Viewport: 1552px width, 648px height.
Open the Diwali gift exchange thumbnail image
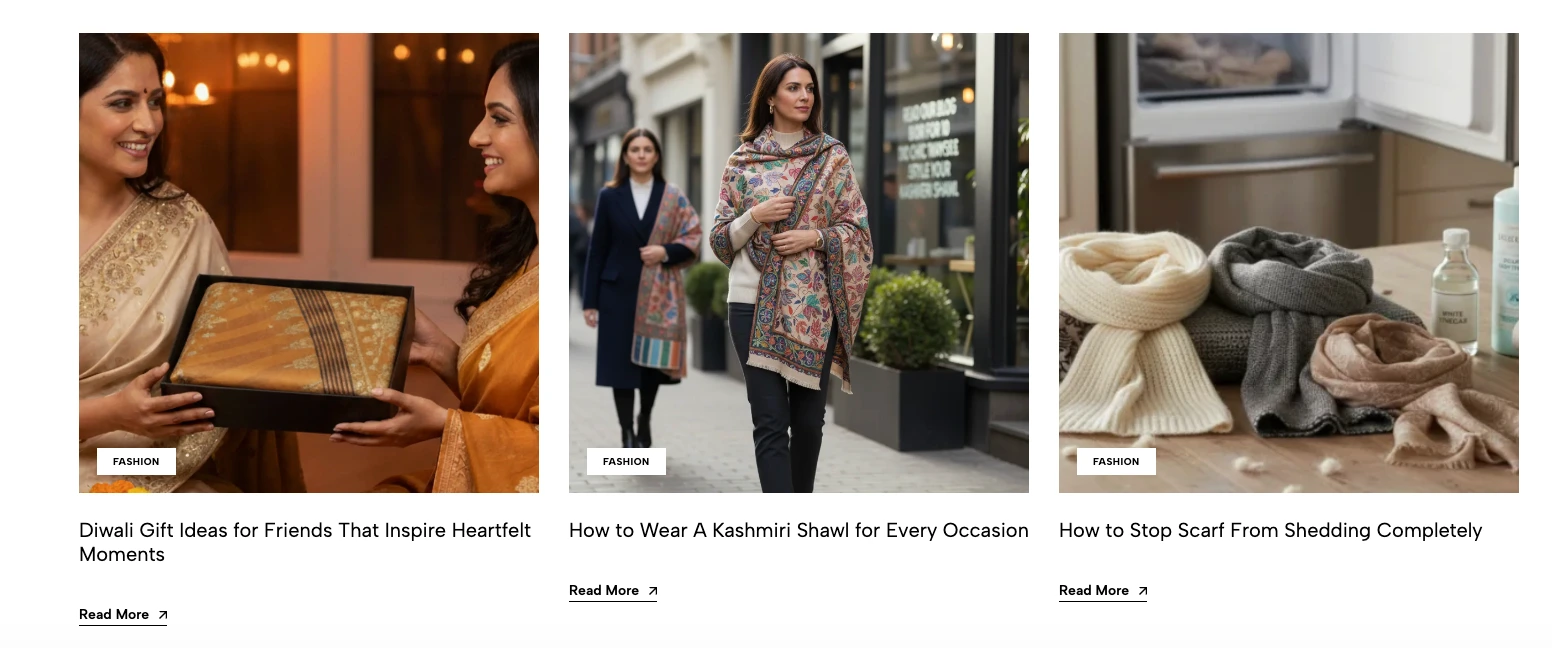308,200
